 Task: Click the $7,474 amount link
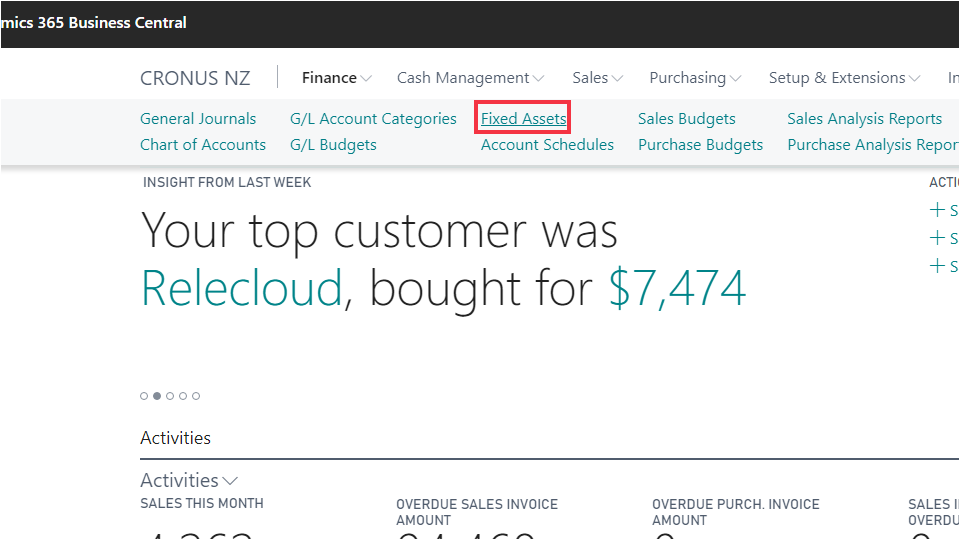click(x=677, y=288)
